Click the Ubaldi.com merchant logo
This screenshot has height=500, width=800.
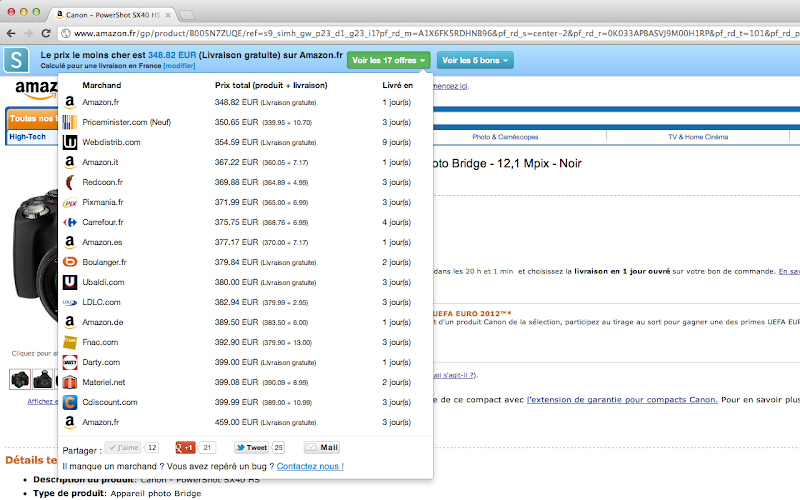pos(70,282)
